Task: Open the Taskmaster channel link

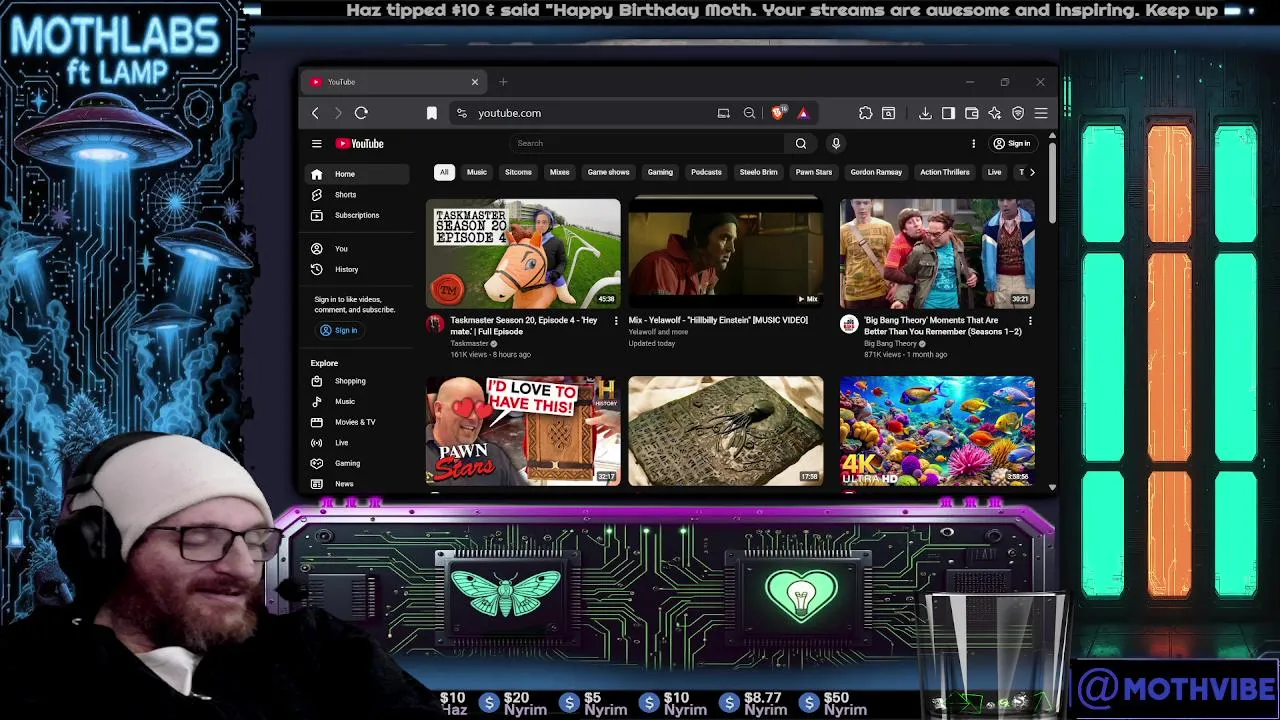Action: tap(469, 343)
